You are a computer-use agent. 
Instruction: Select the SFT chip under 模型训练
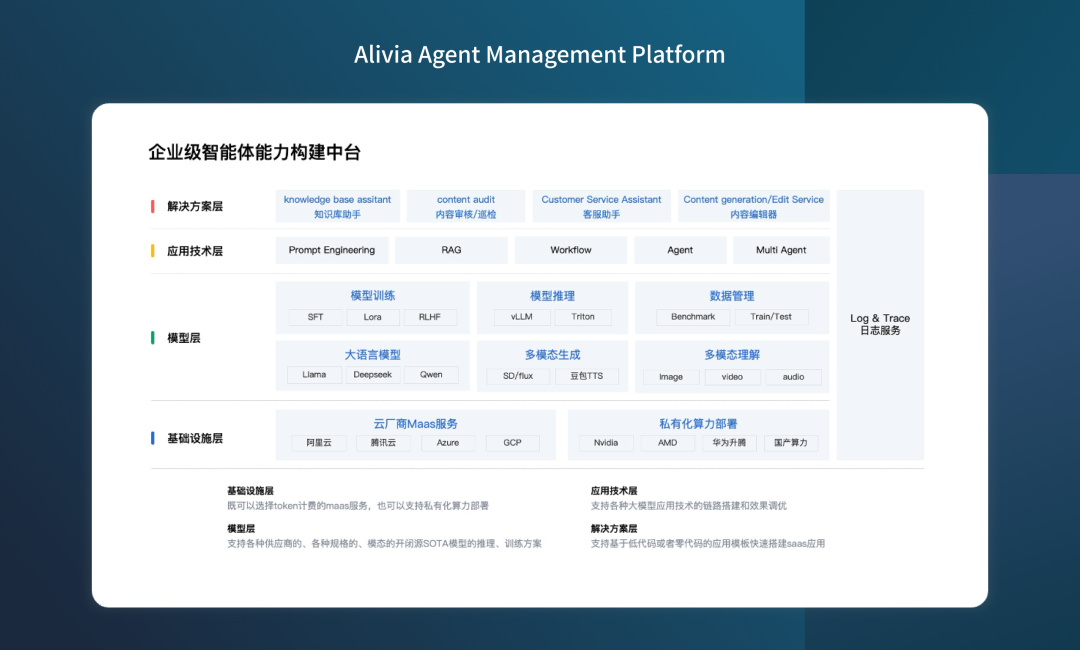point(315,316)
